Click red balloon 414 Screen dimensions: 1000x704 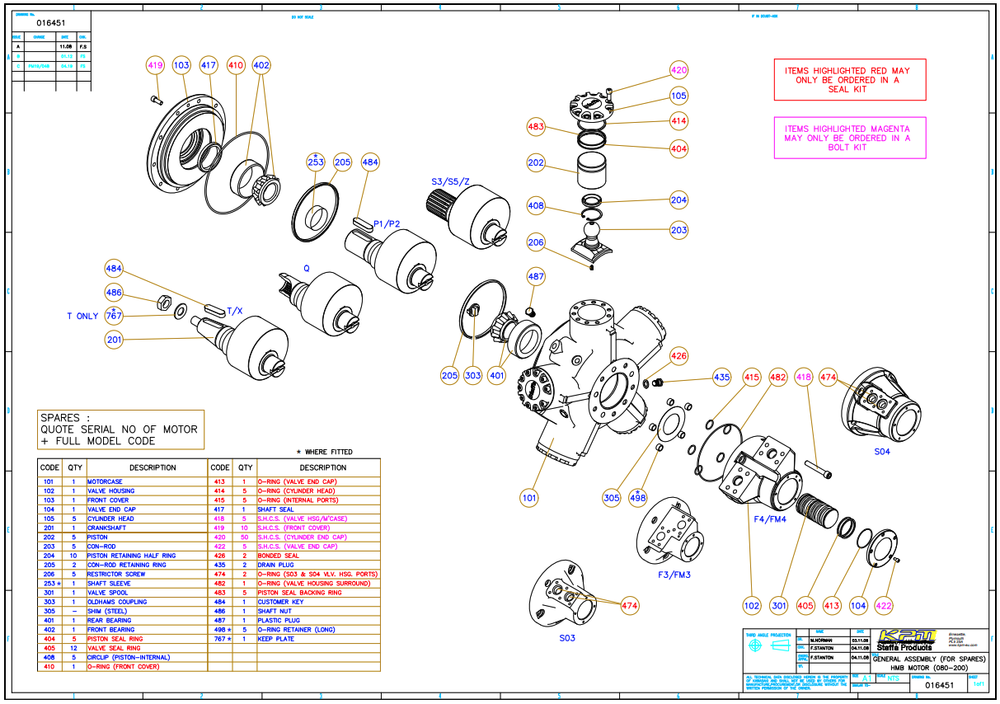[679, 121]
